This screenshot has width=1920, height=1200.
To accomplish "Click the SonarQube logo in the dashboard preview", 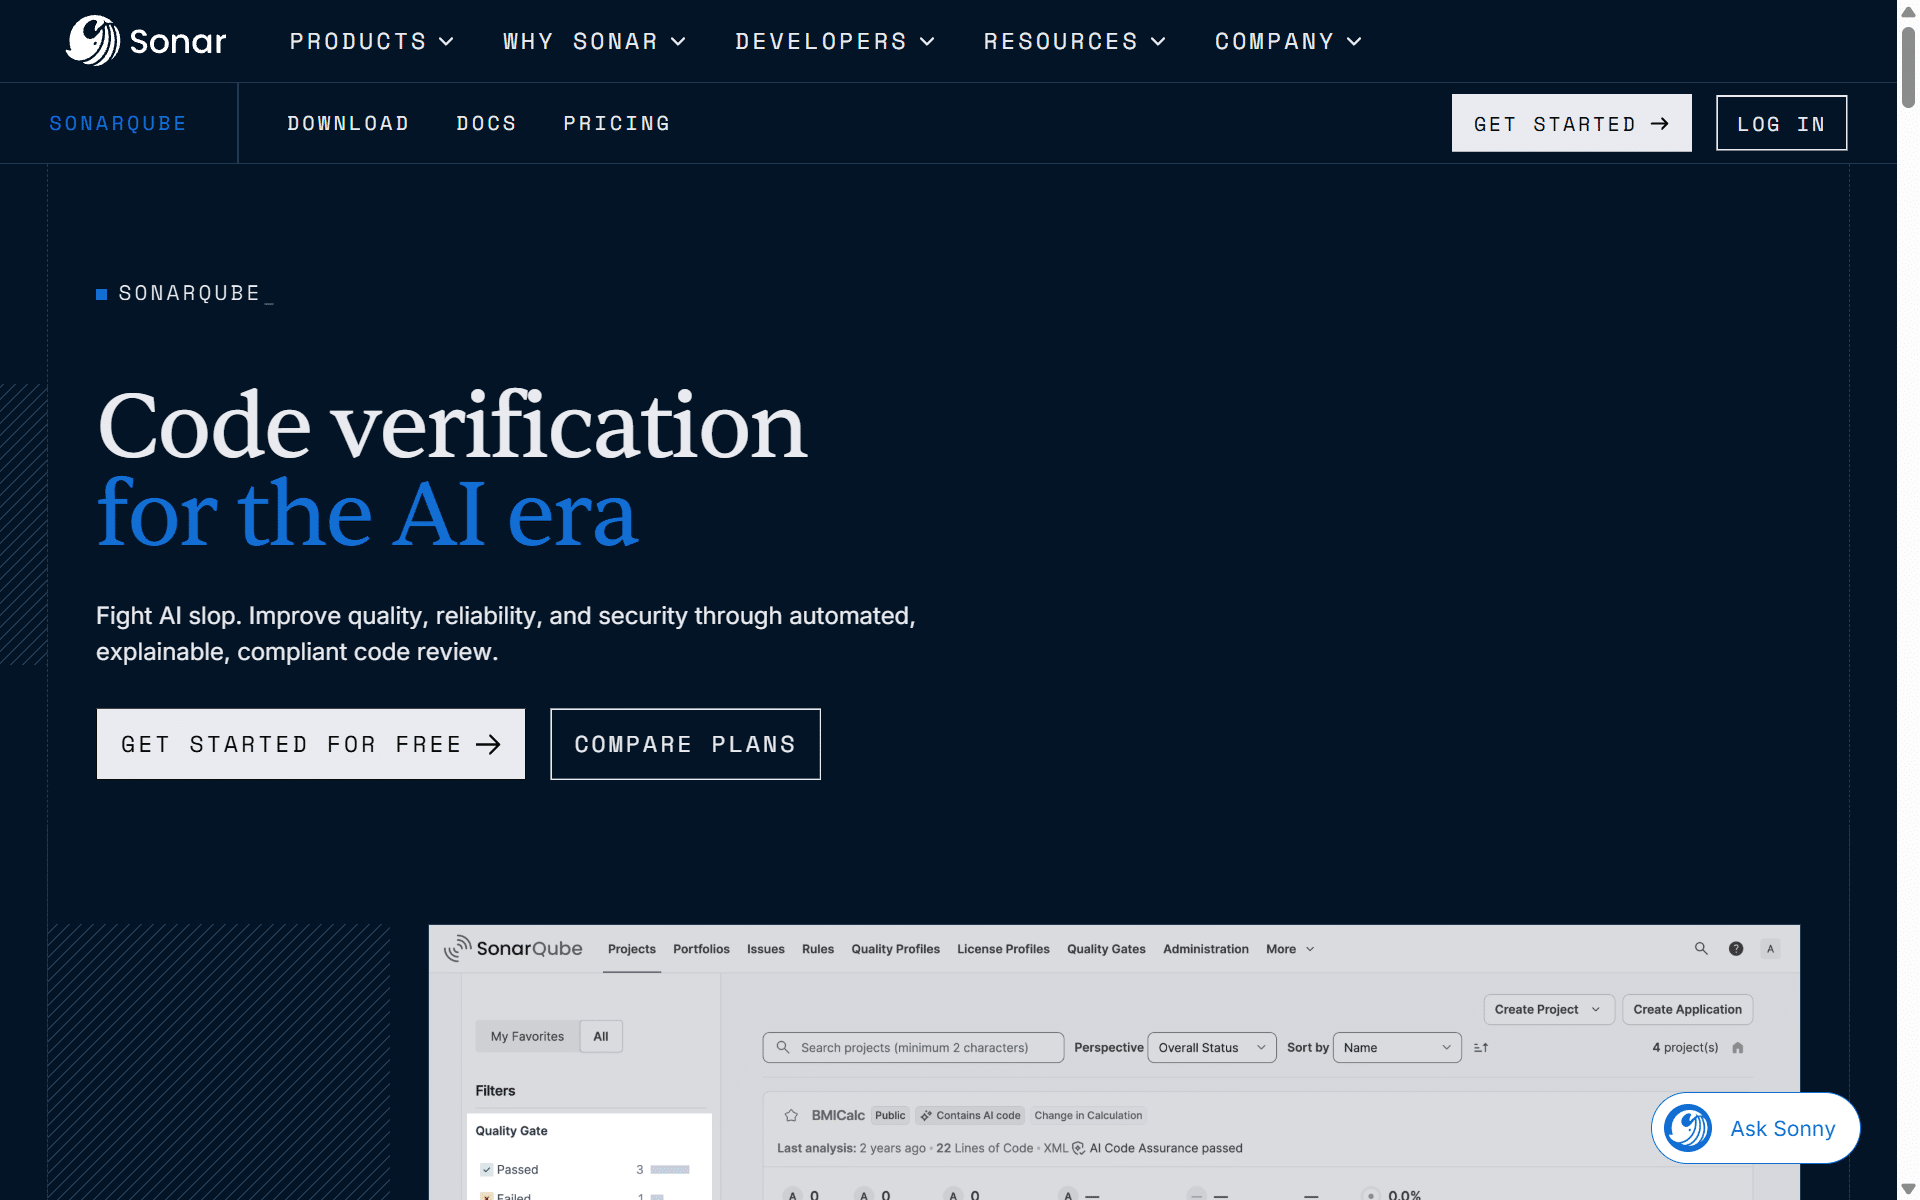I will (x=513, y=948).
